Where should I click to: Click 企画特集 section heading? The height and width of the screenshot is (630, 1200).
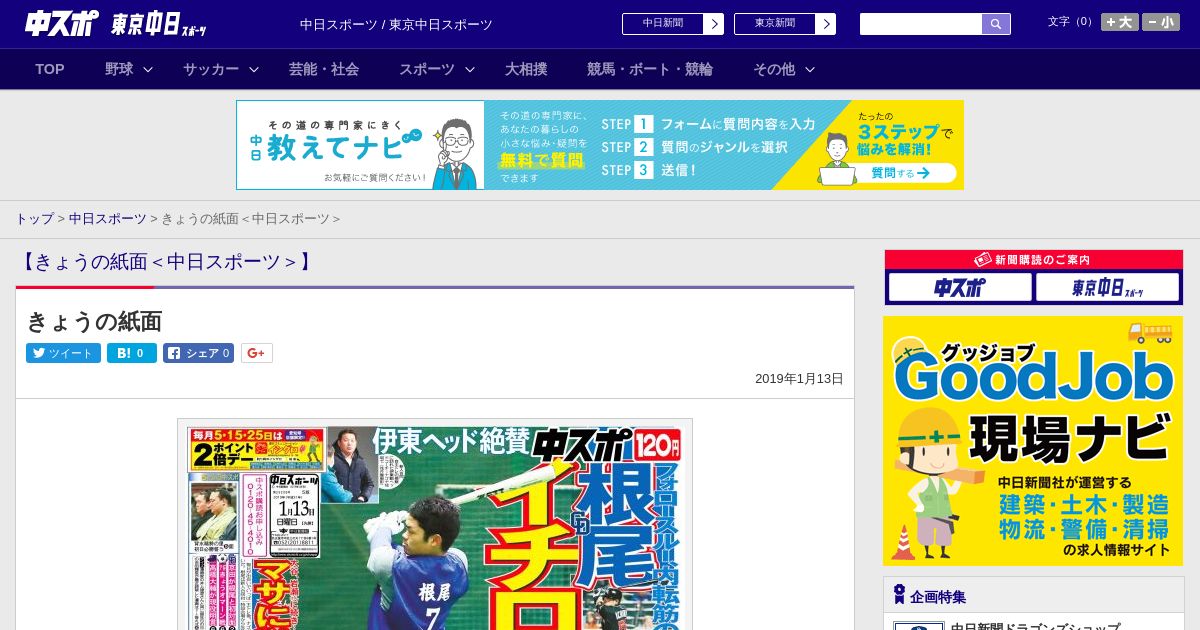pos(938,597)
